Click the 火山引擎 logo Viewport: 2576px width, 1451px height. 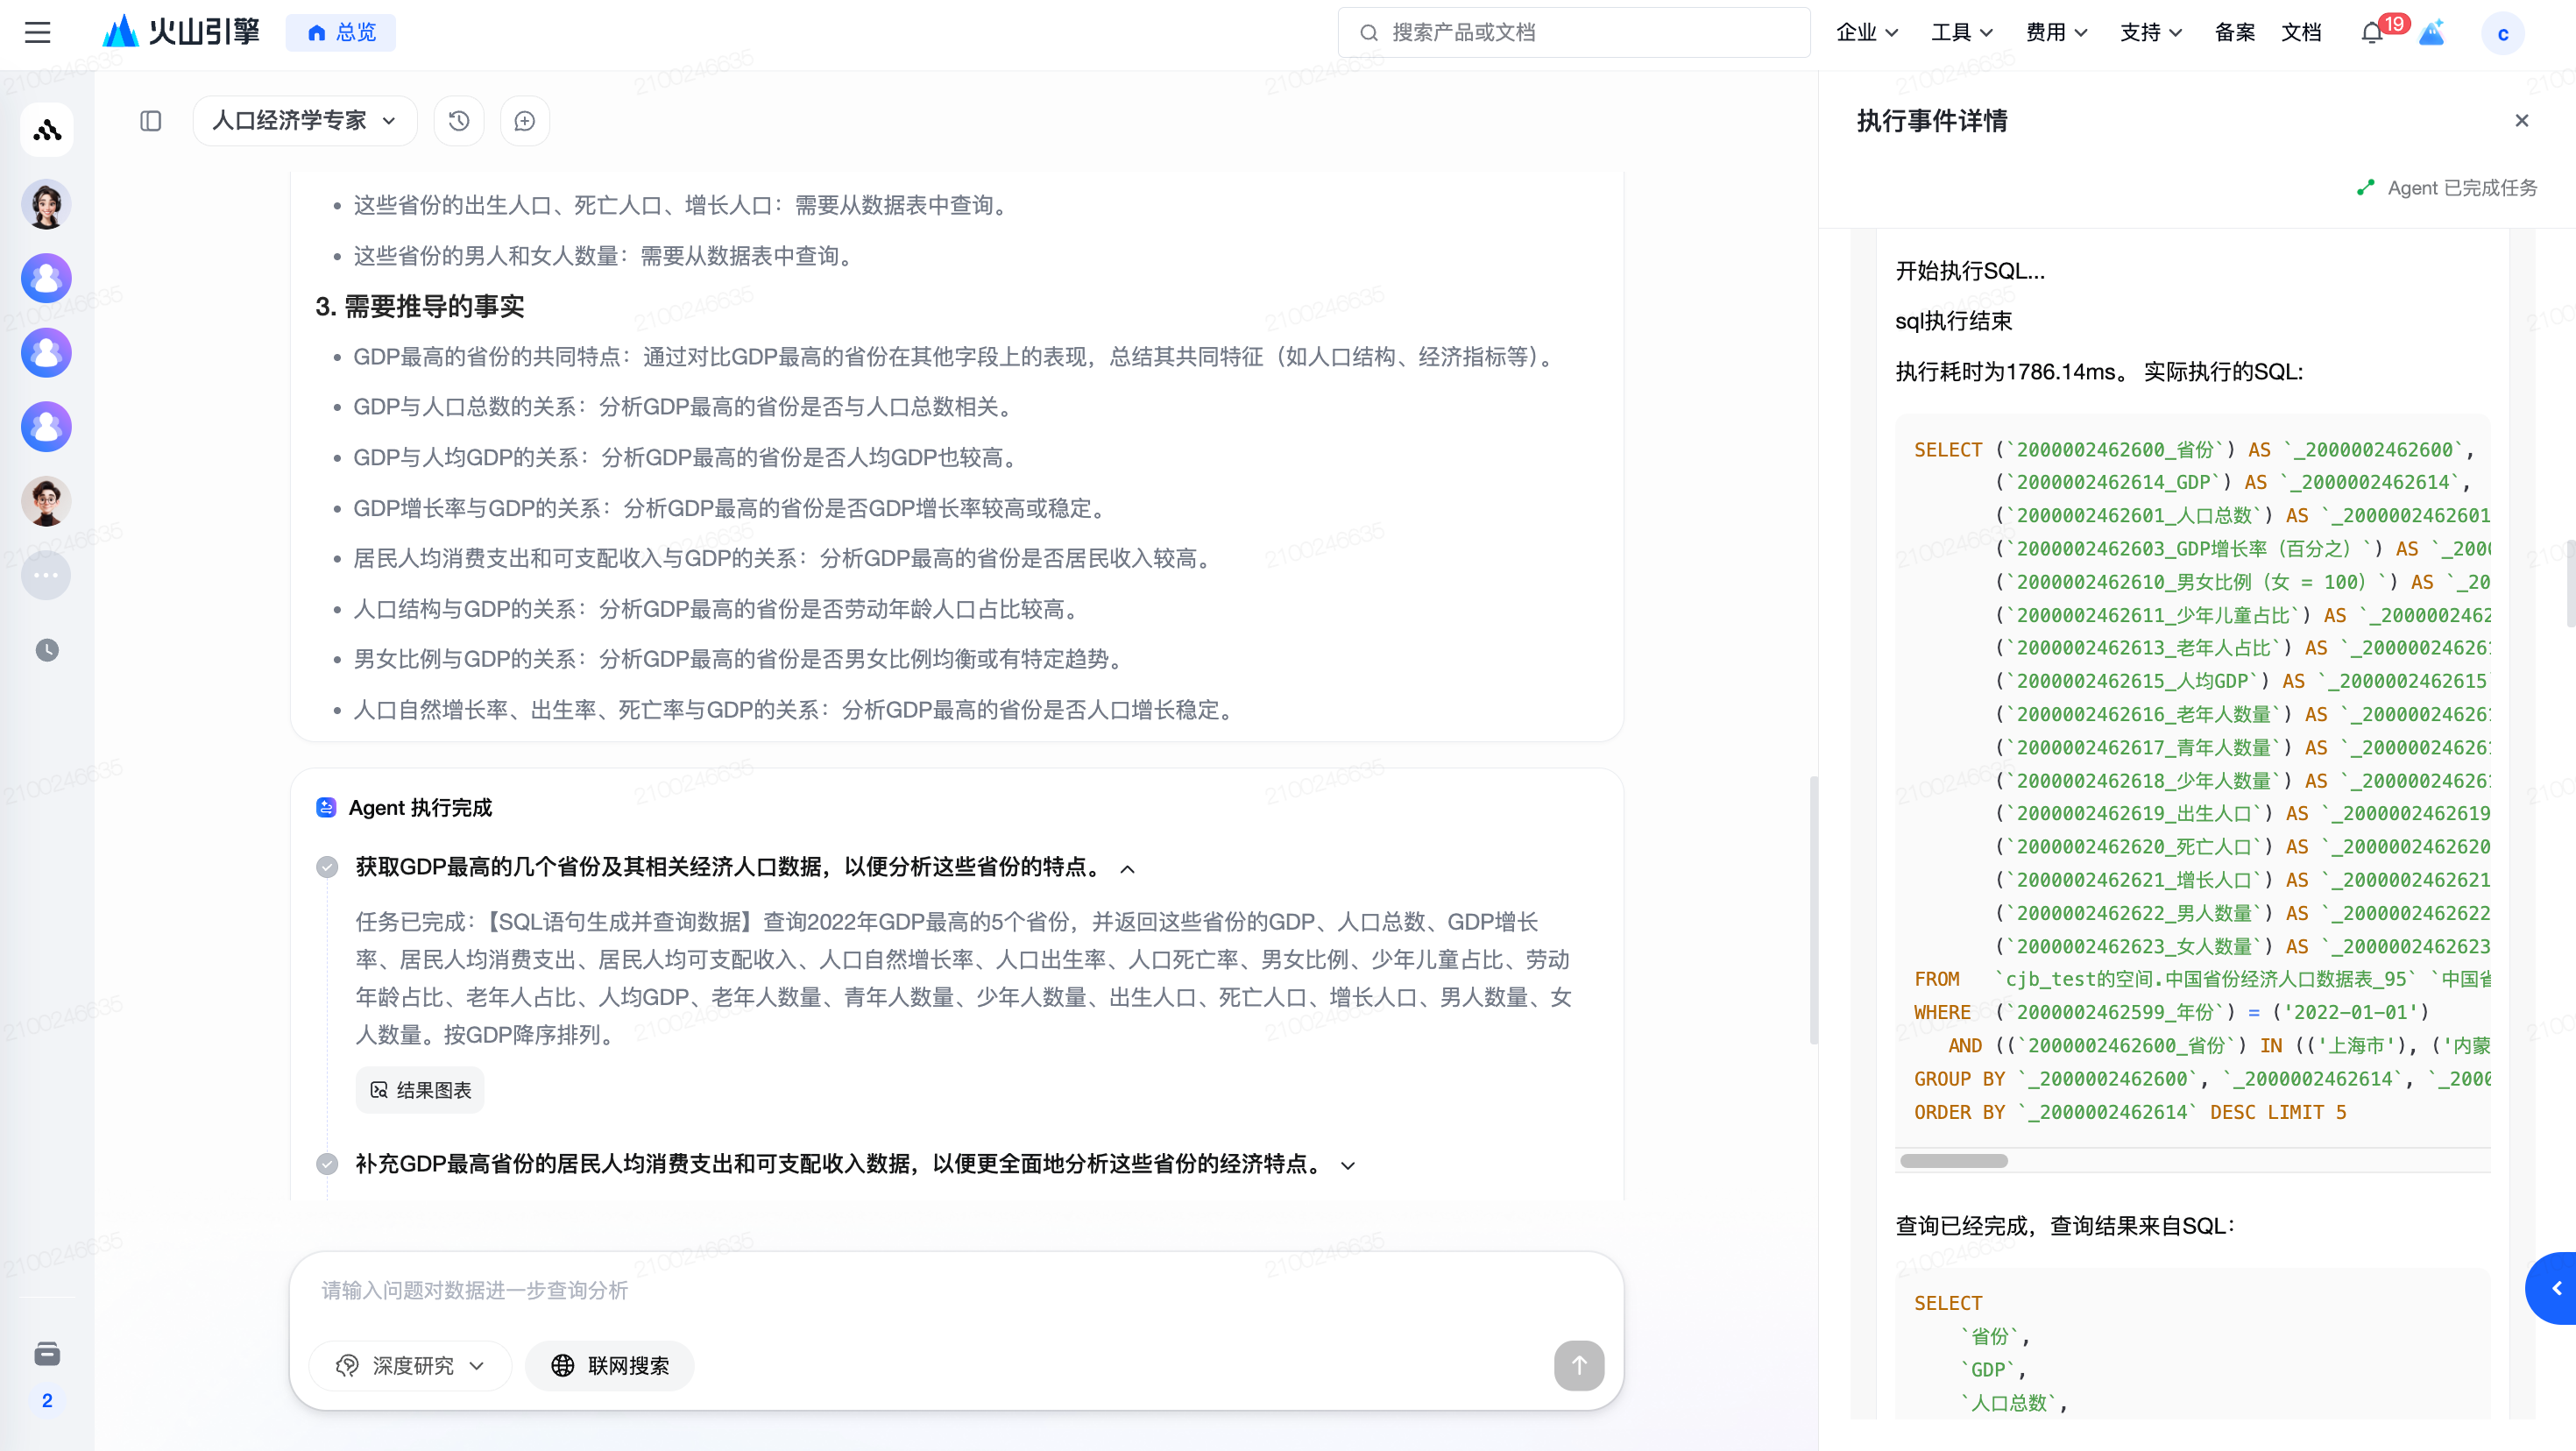click(181, 32)
